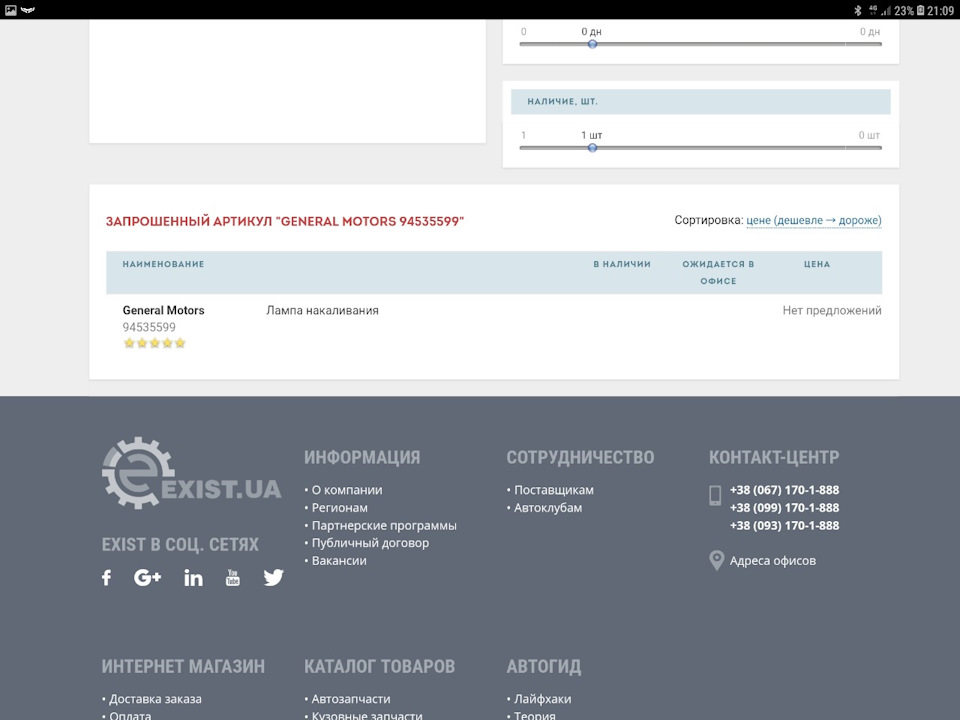This screenshot has width=960, height=720.
Task: Click the five-star rating under 94535599
Action: [x=154, y=343]
